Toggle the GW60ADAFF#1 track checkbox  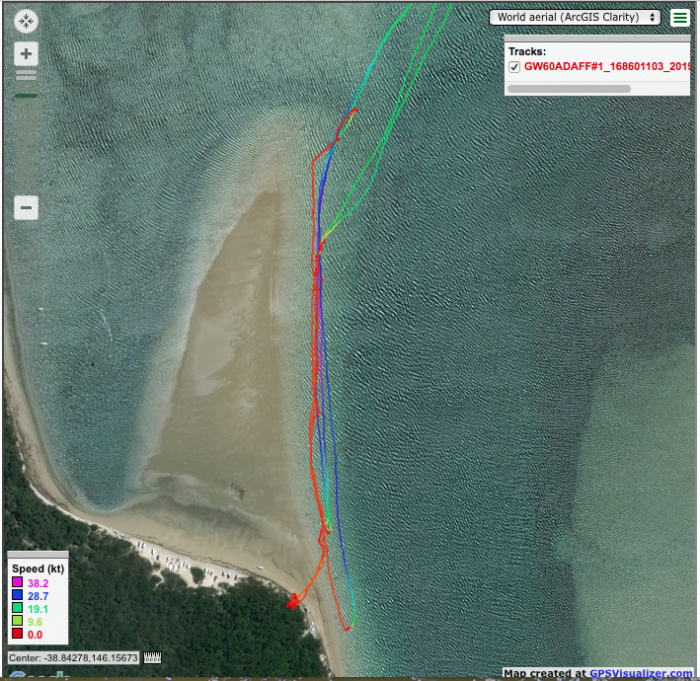514,66
